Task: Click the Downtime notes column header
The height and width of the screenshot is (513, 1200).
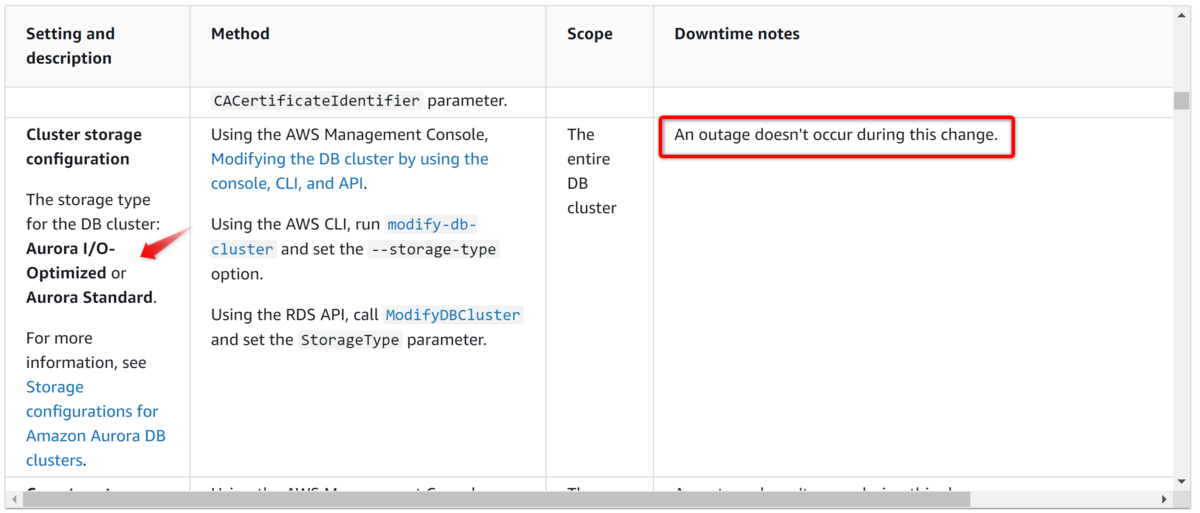Action: coord(737,34)
